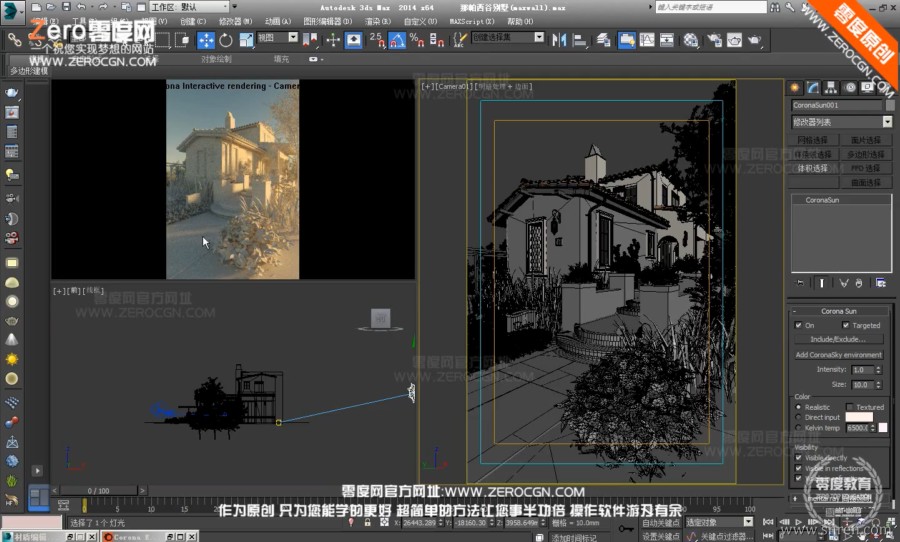Click the Direct input color swatch
Screen dimensions: 900x542
pyautogui.click(x=859, y=417)
